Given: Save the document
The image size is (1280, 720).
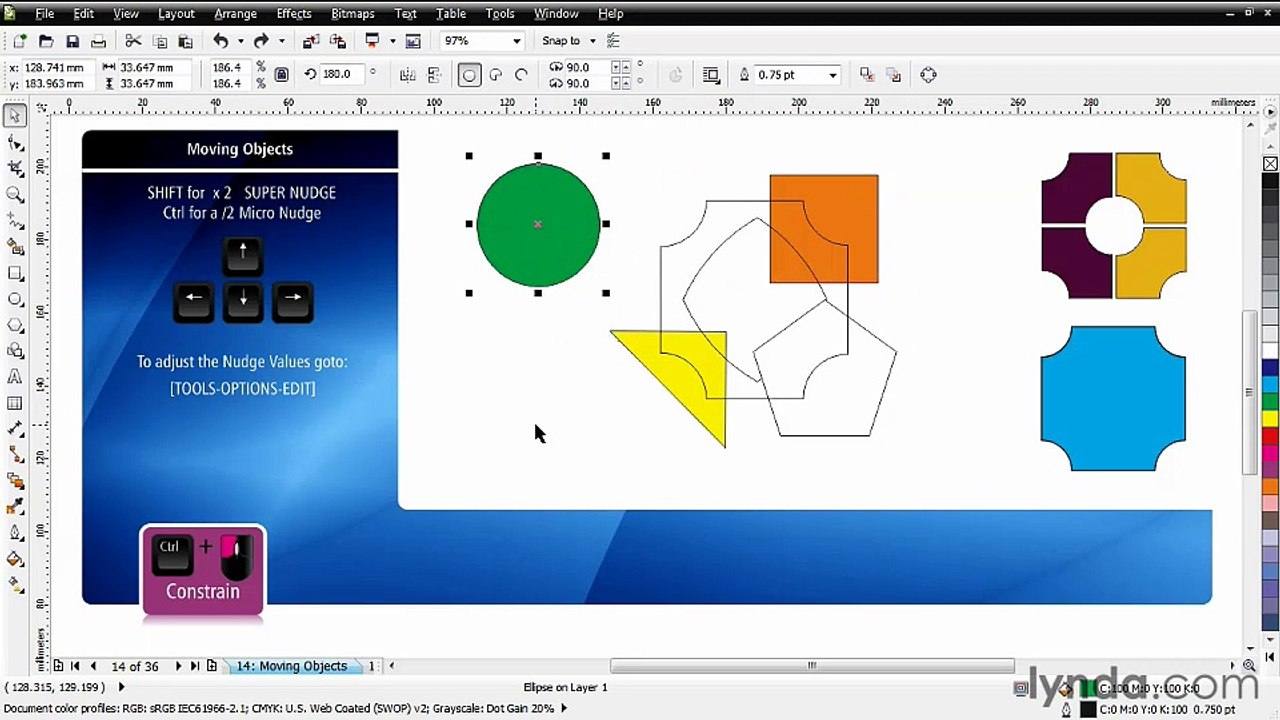Looking at the screenshot, I should click(x=72, y=41).
